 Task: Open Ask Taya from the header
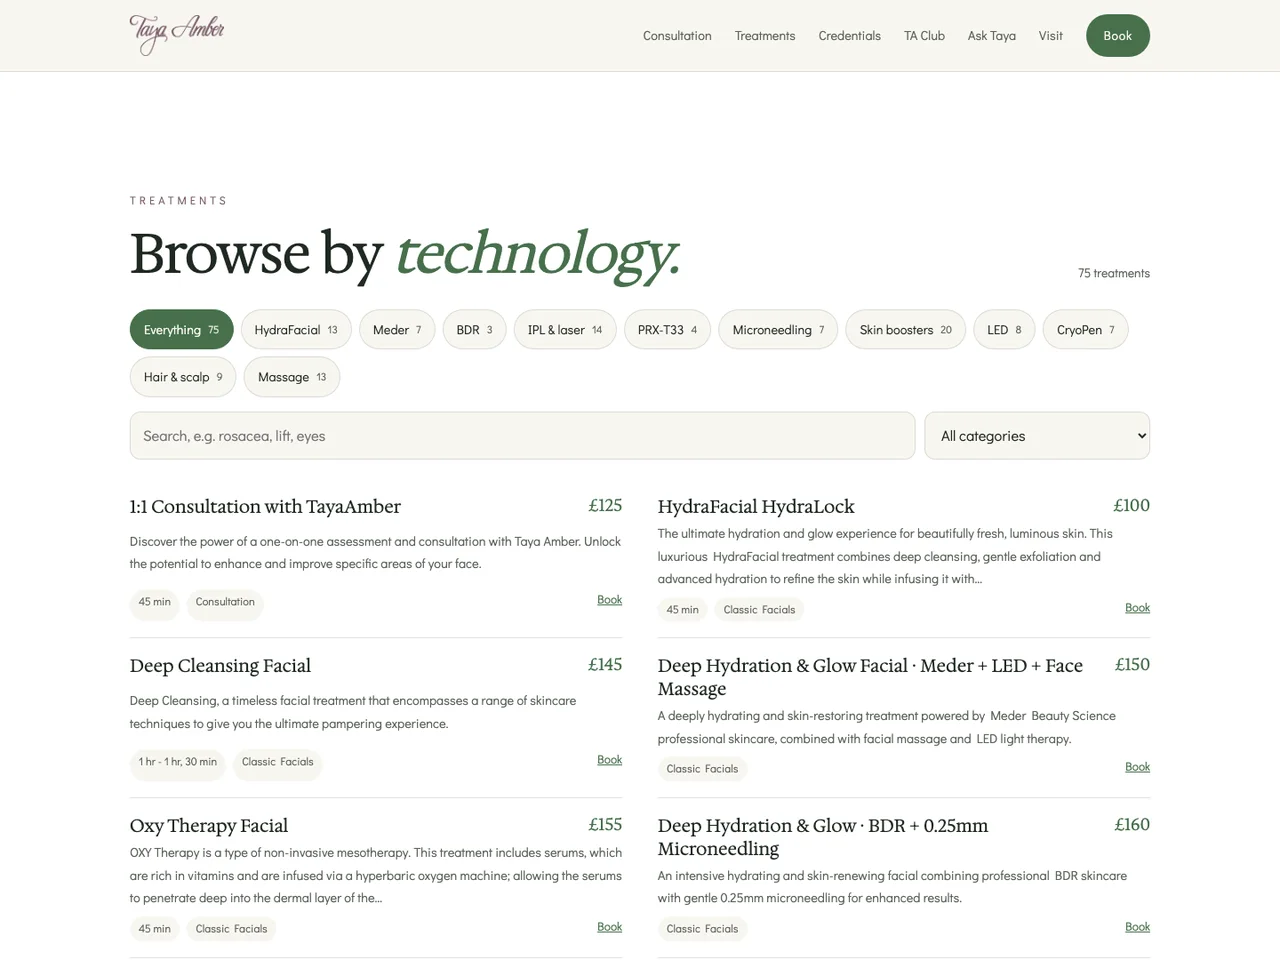pos(992,36)
